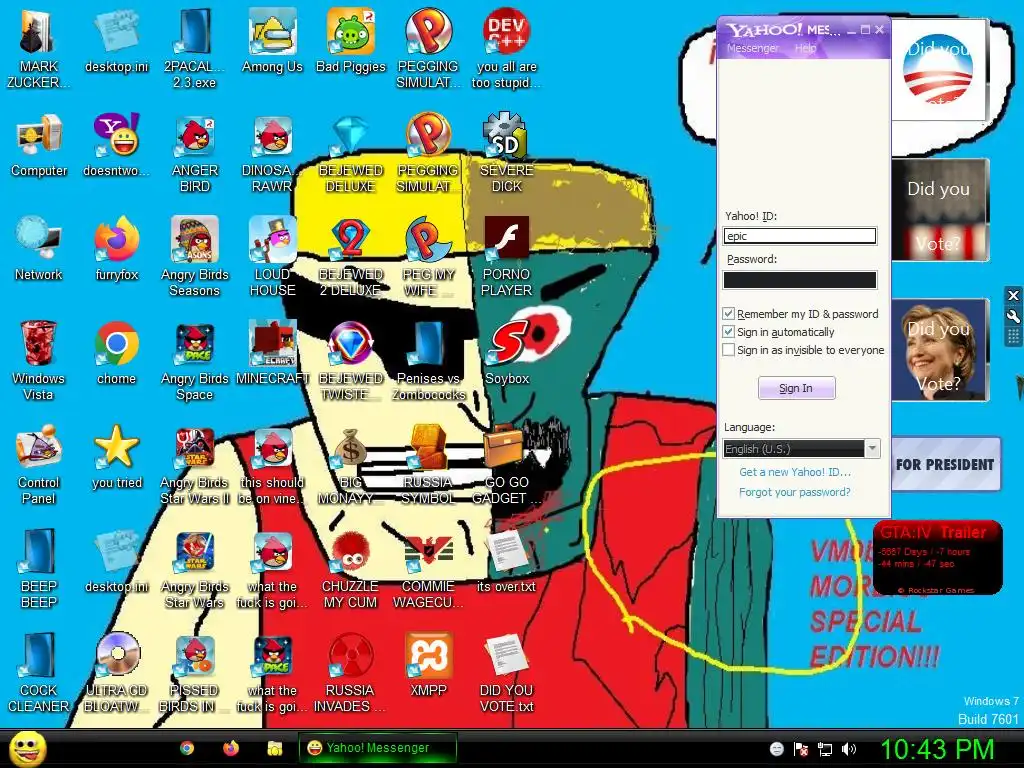Click the action center flag tray icon
Screen dimensions: 1024x768
point(801,749)
